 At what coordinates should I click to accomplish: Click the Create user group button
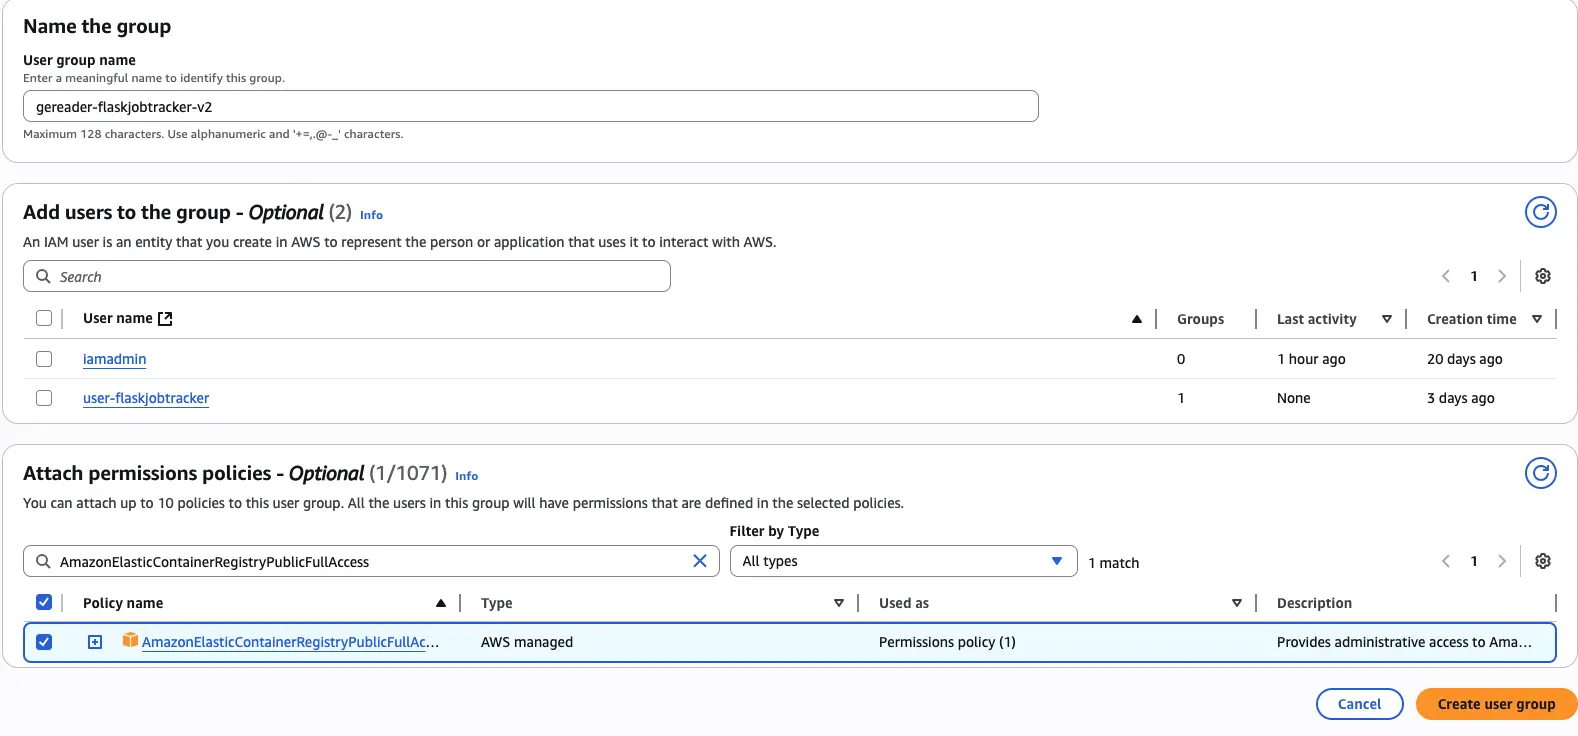point(1495,704)
